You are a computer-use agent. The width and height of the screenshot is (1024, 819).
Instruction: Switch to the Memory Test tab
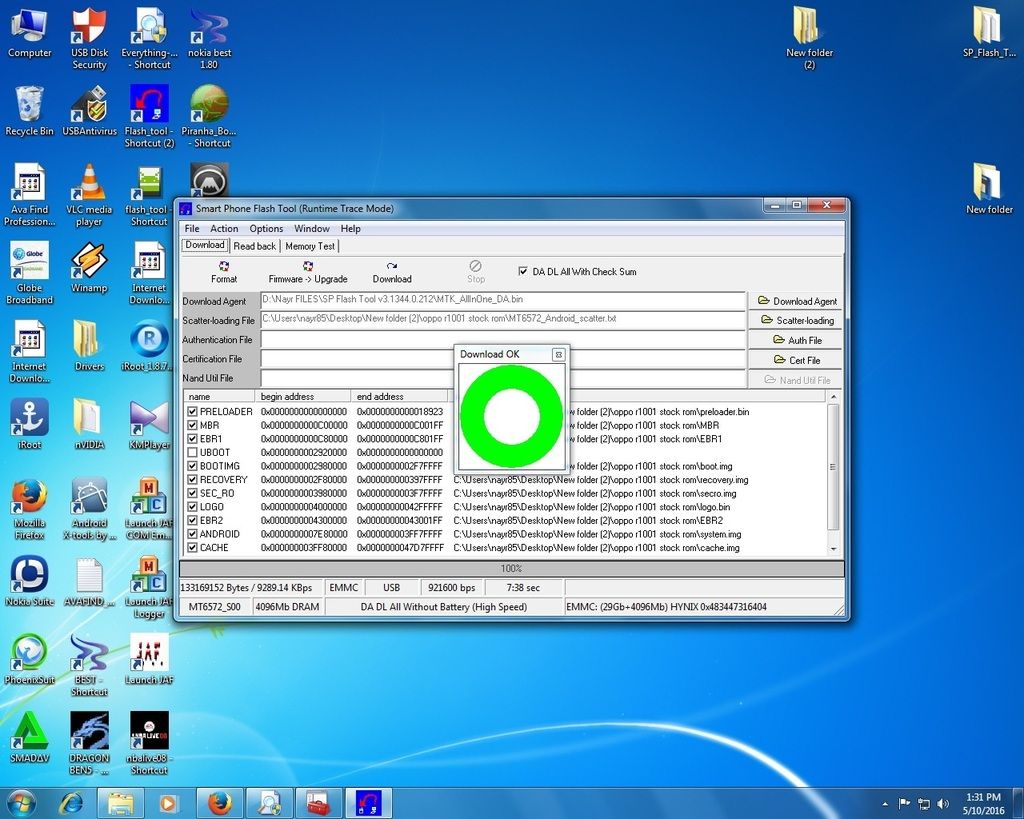tap(310, 246)
